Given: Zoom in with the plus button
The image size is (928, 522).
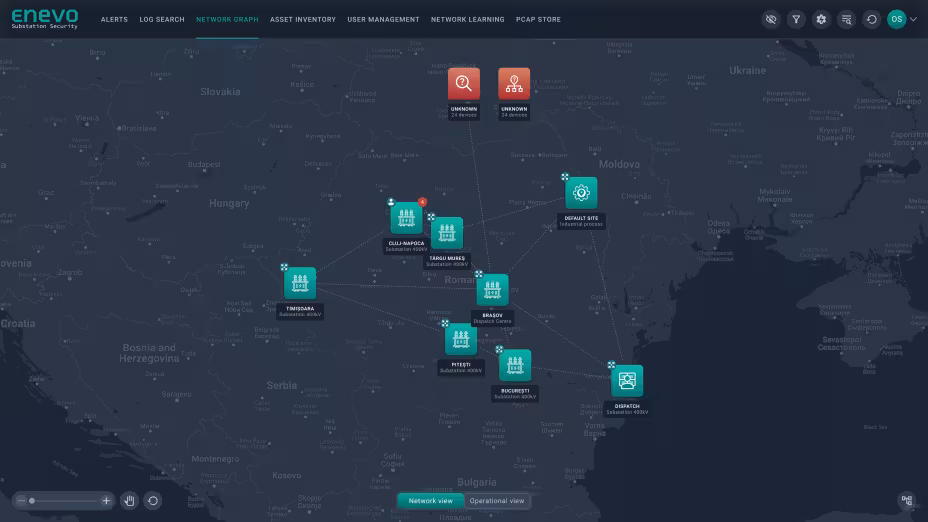Looking at the screenshot, I should coord(106,501).
